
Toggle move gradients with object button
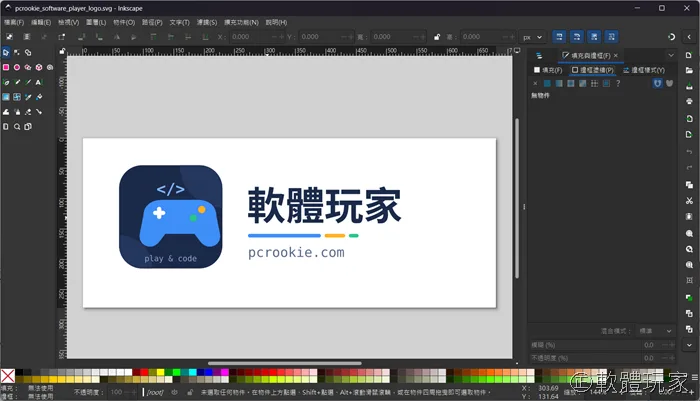tap(594, 37)
